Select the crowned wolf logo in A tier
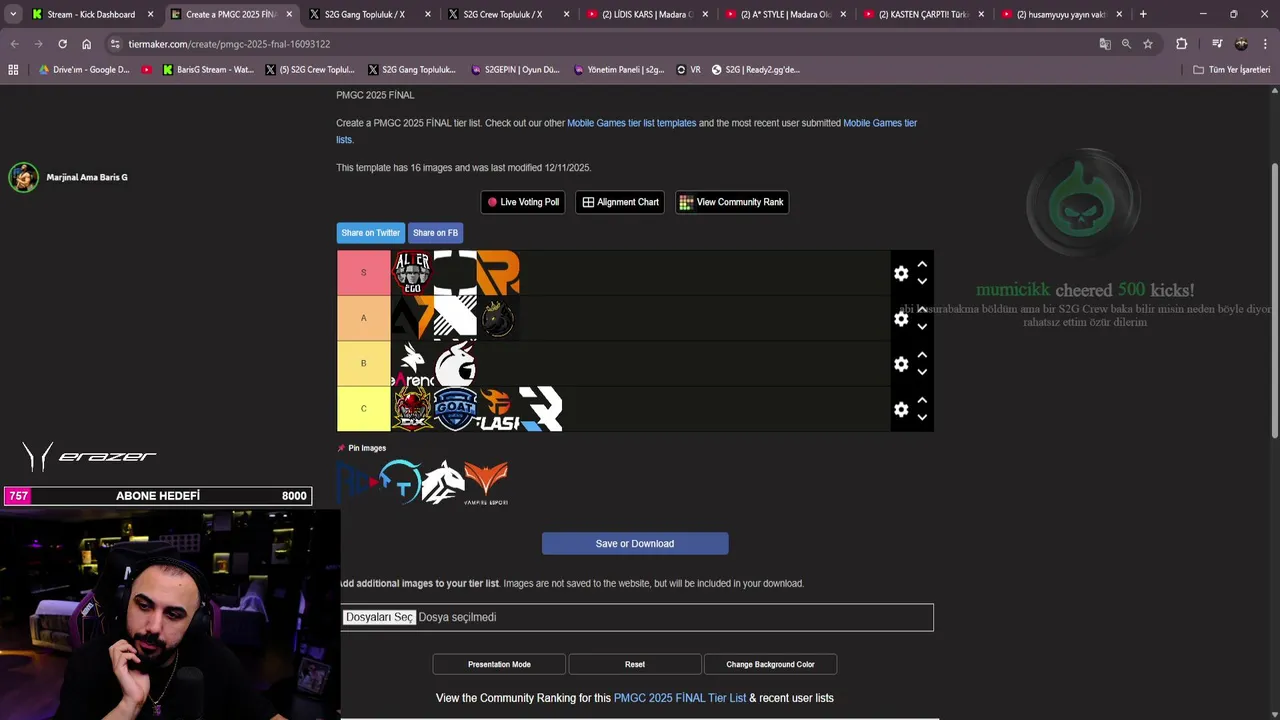The height and width of the screenshot is (720, 1280). 498,318
